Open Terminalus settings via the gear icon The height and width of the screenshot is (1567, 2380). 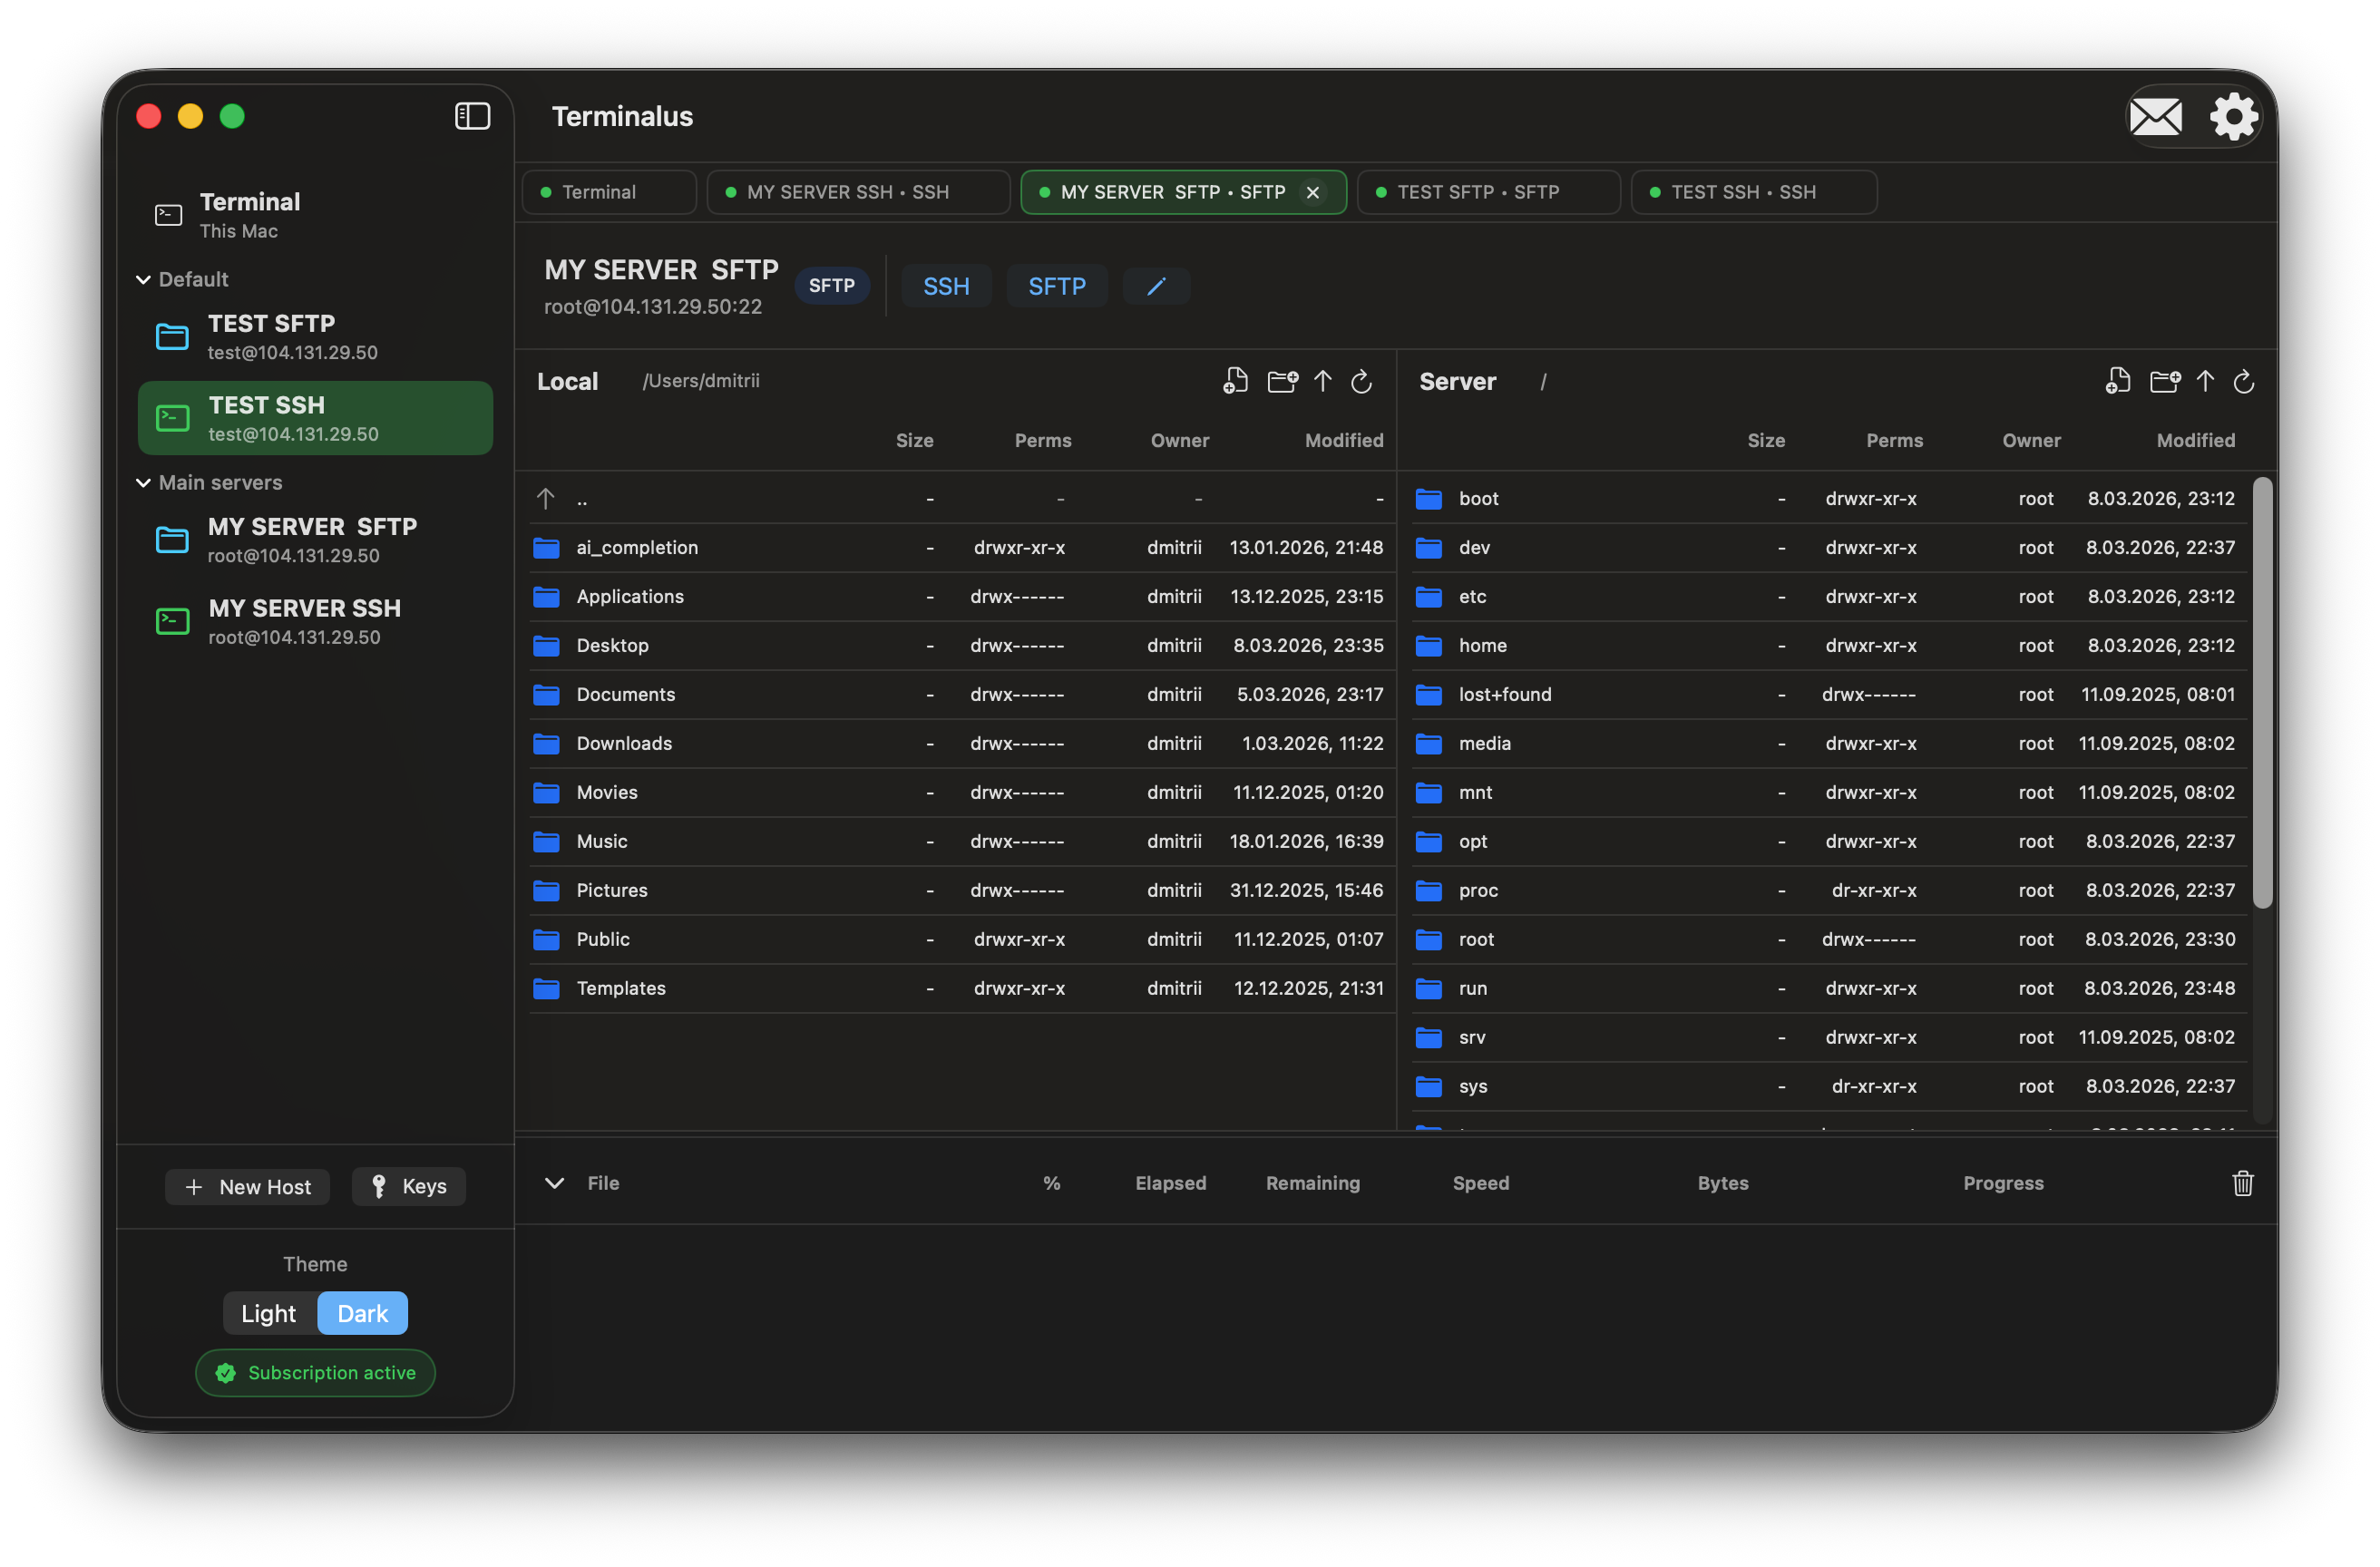point(2233,116)
